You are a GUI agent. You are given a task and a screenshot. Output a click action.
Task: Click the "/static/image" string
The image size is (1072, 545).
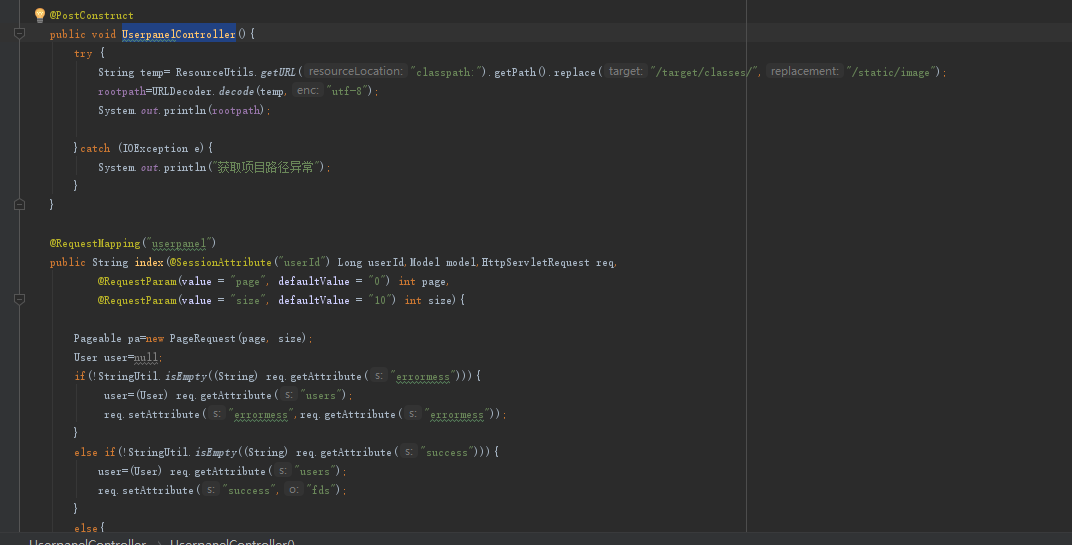[891, 72]
